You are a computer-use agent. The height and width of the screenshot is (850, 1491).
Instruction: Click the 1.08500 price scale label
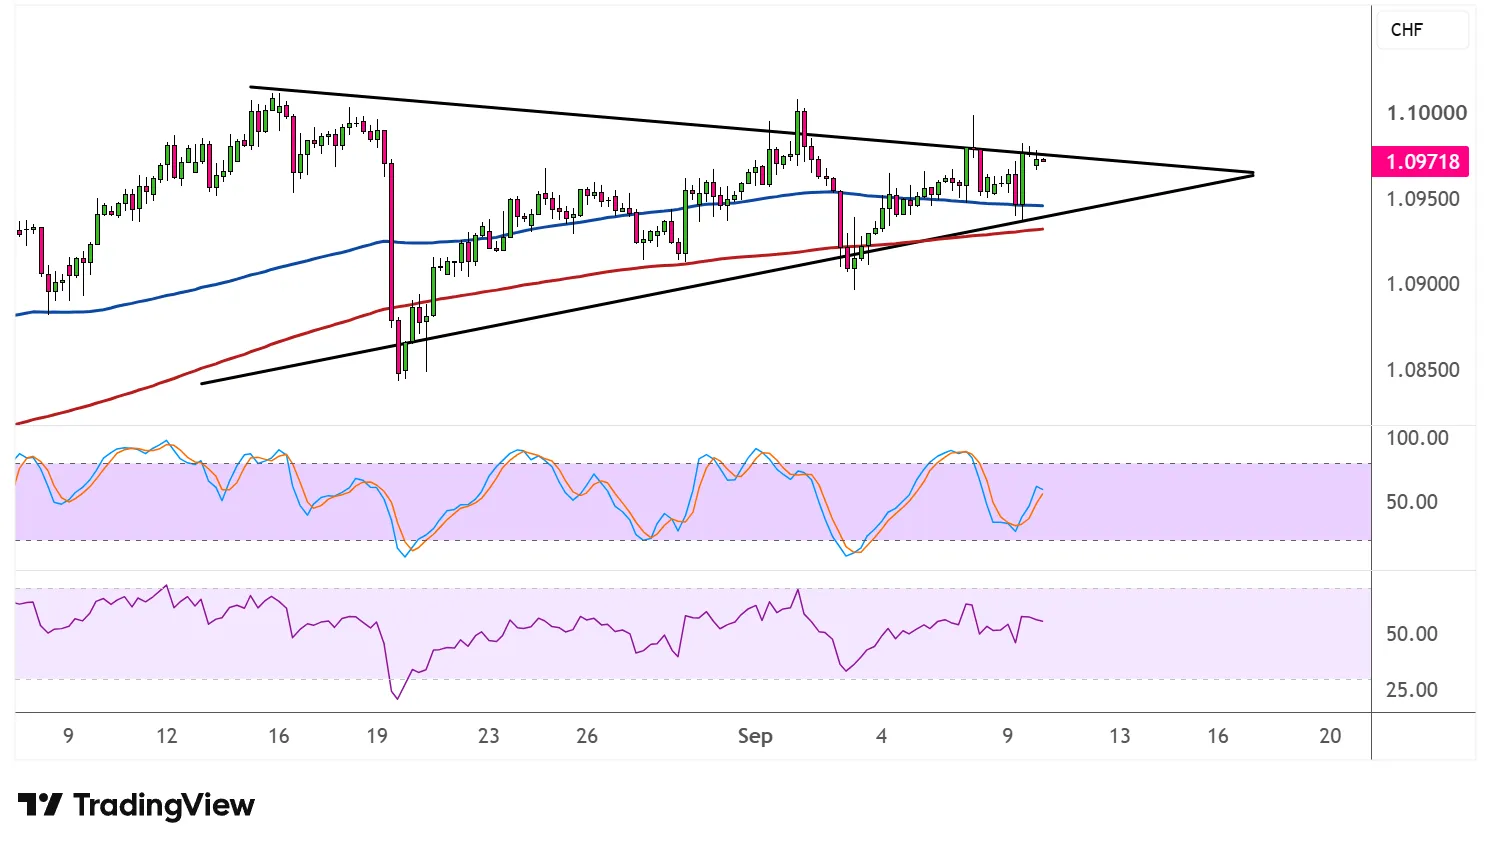1422,370
